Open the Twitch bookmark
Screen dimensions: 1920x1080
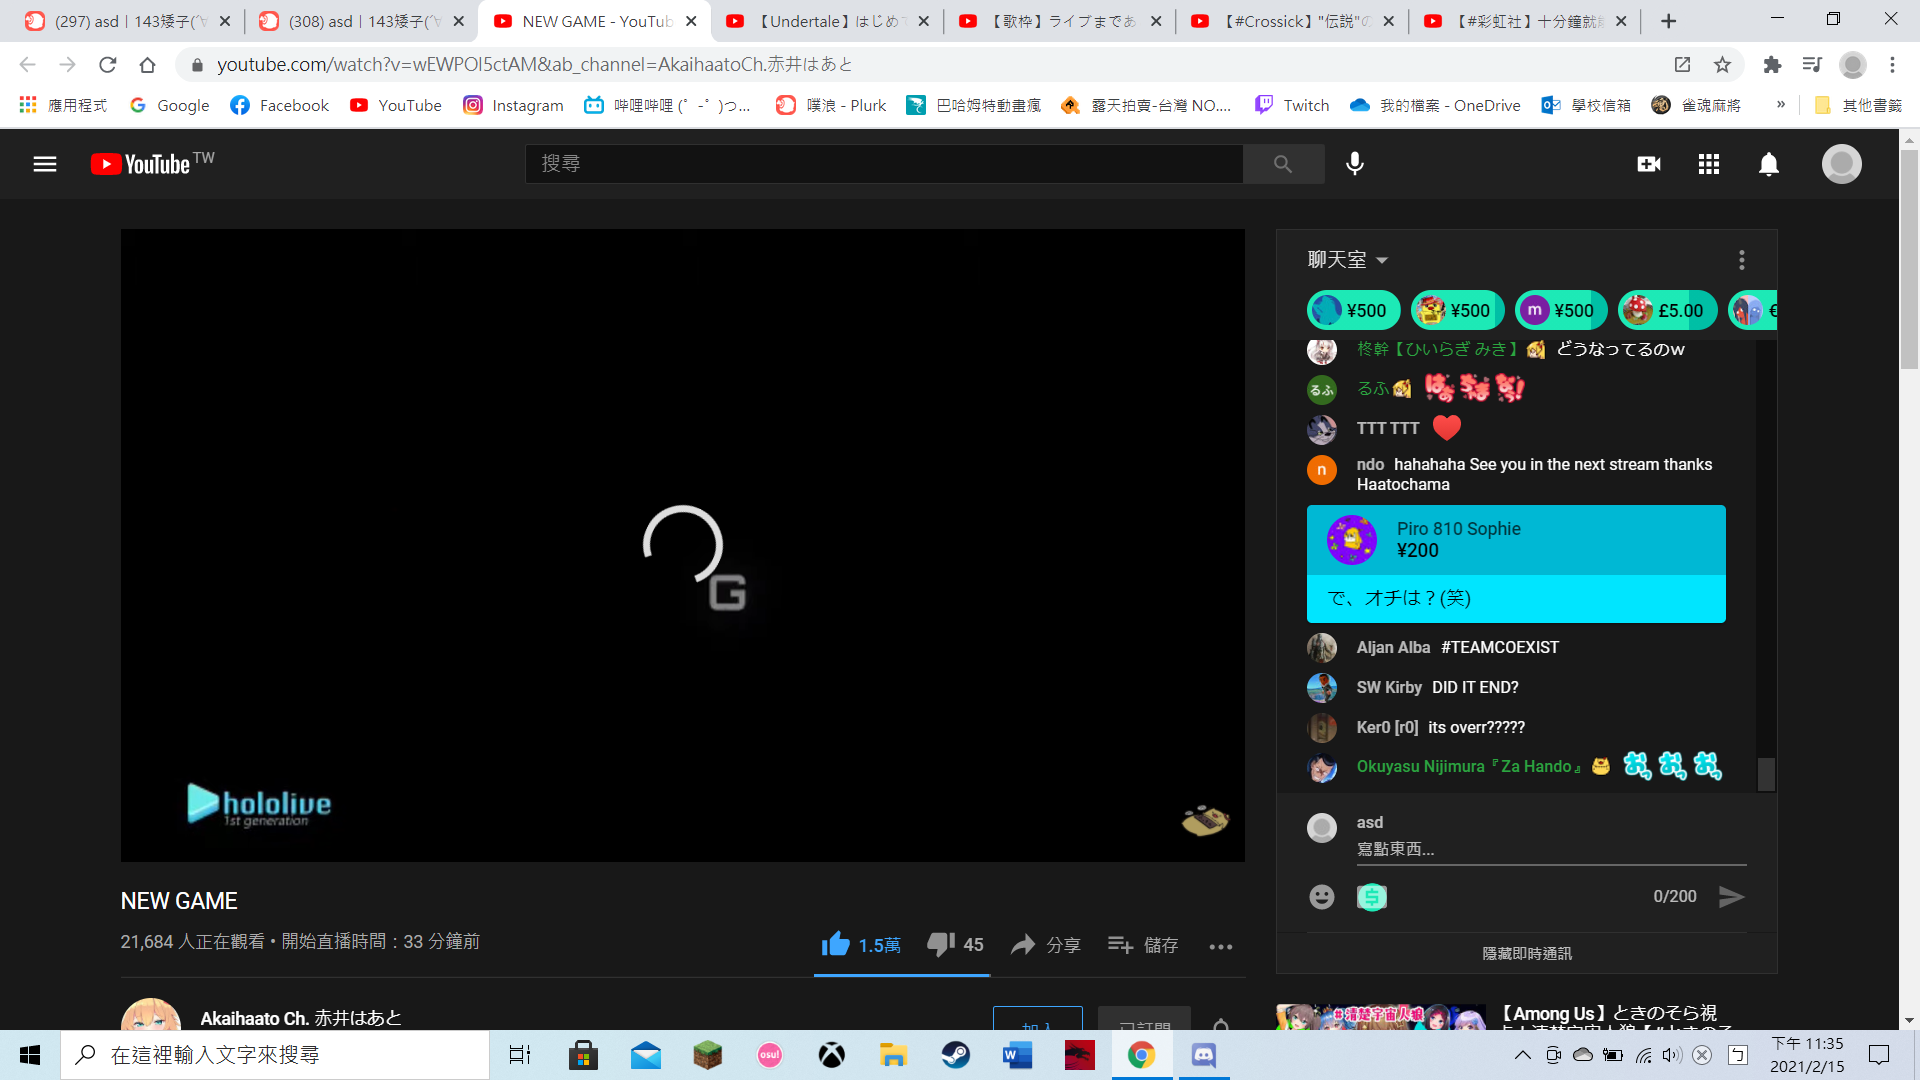point(1292,105)
